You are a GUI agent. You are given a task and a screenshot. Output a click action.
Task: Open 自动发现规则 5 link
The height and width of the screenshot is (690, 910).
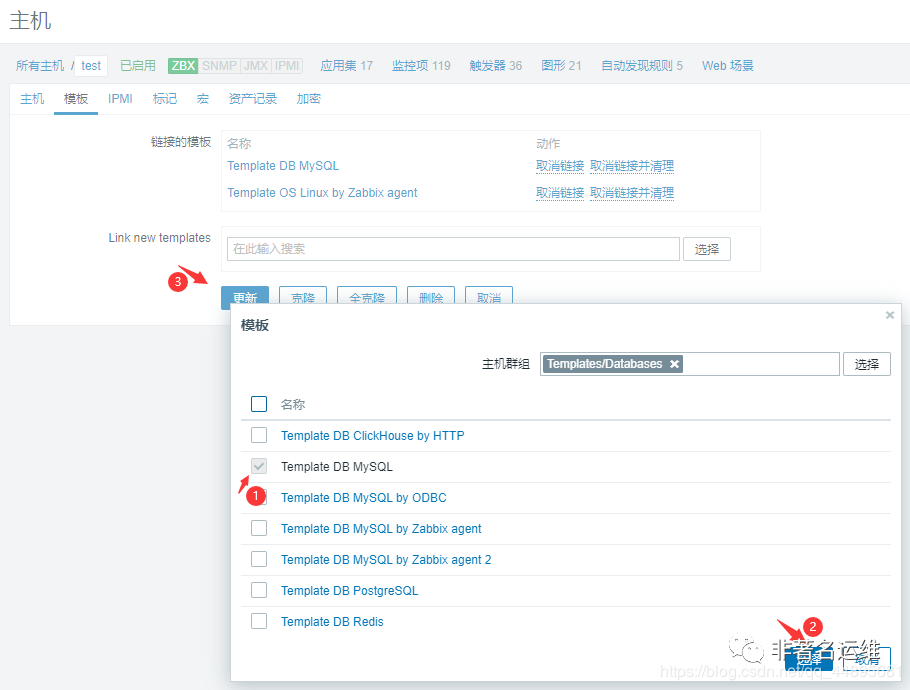click(x=642, y=66)
